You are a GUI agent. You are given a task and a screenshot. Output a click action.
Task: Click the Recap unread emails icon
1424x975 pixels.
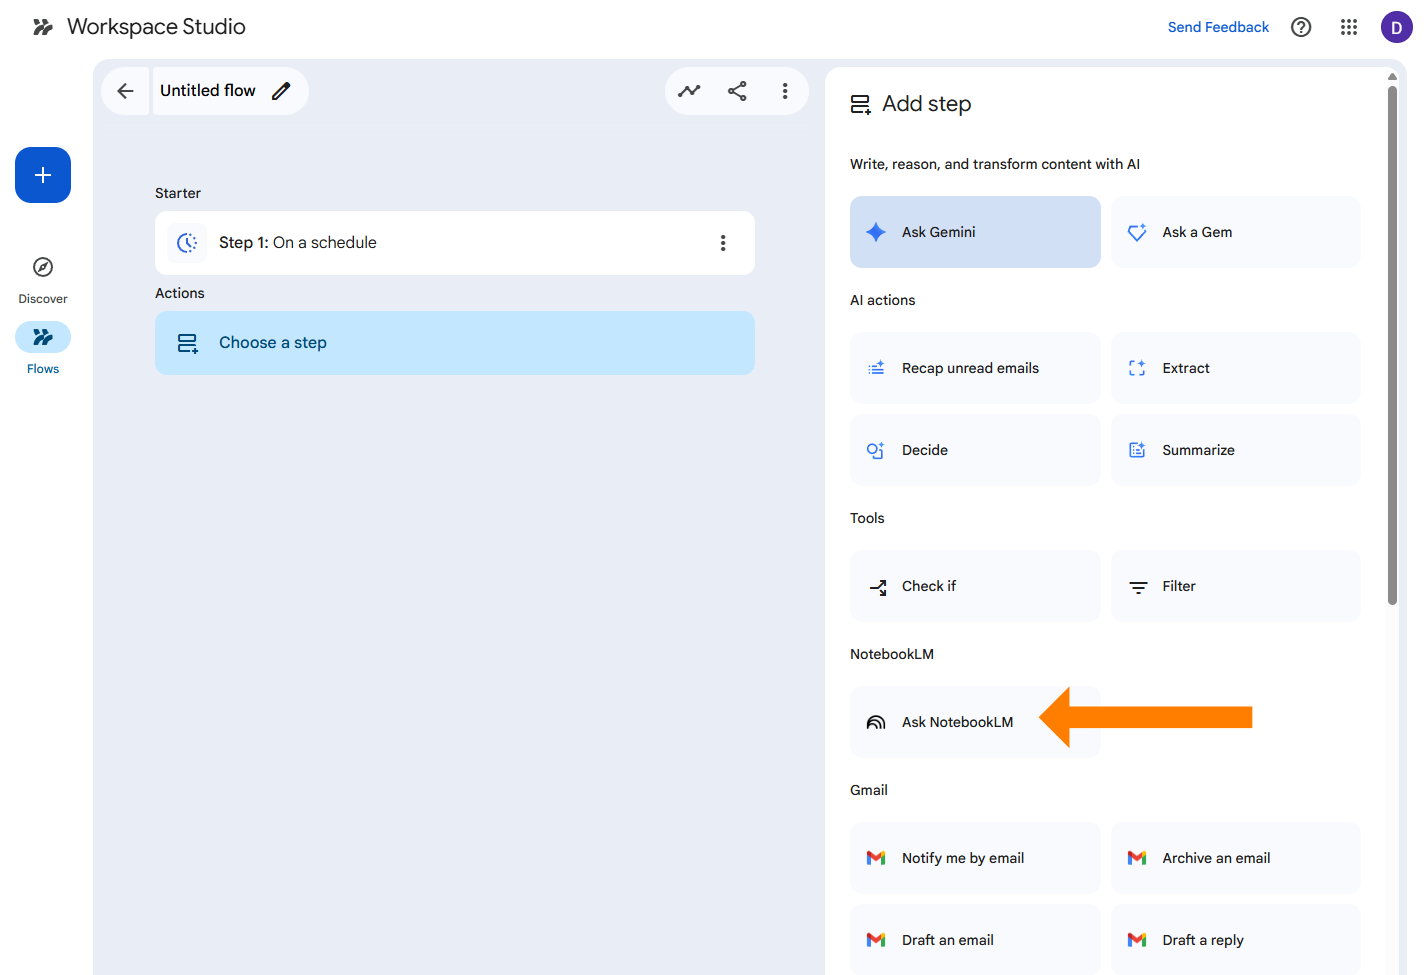(x=876, y=368)
